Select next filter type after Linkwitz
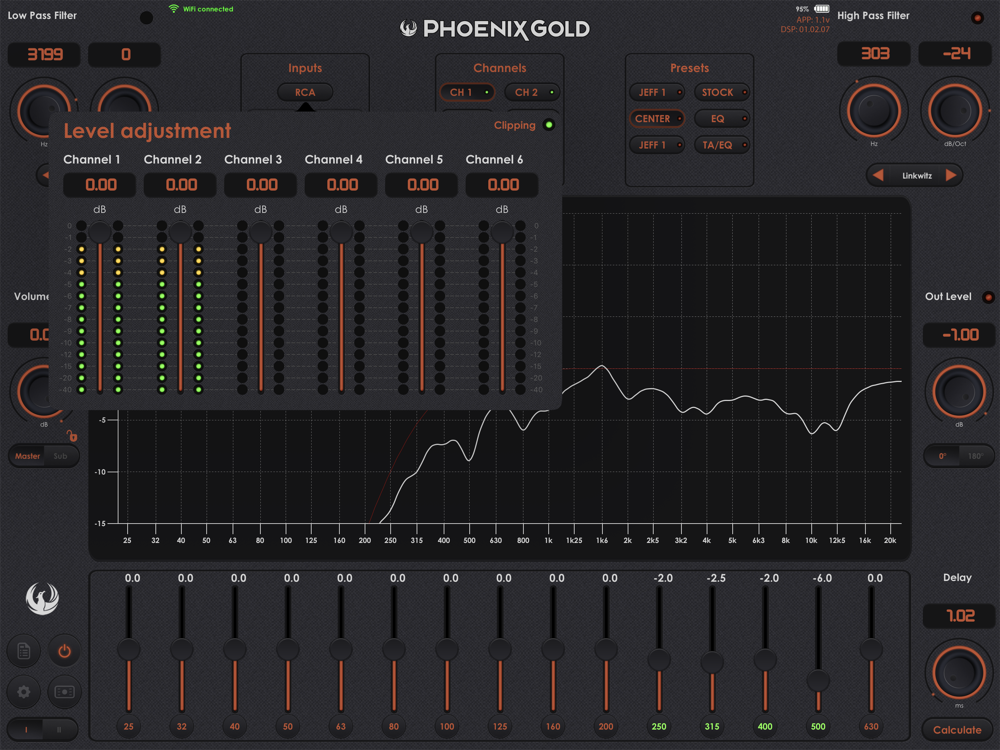 pyautogui.click(x=950, y=175)
